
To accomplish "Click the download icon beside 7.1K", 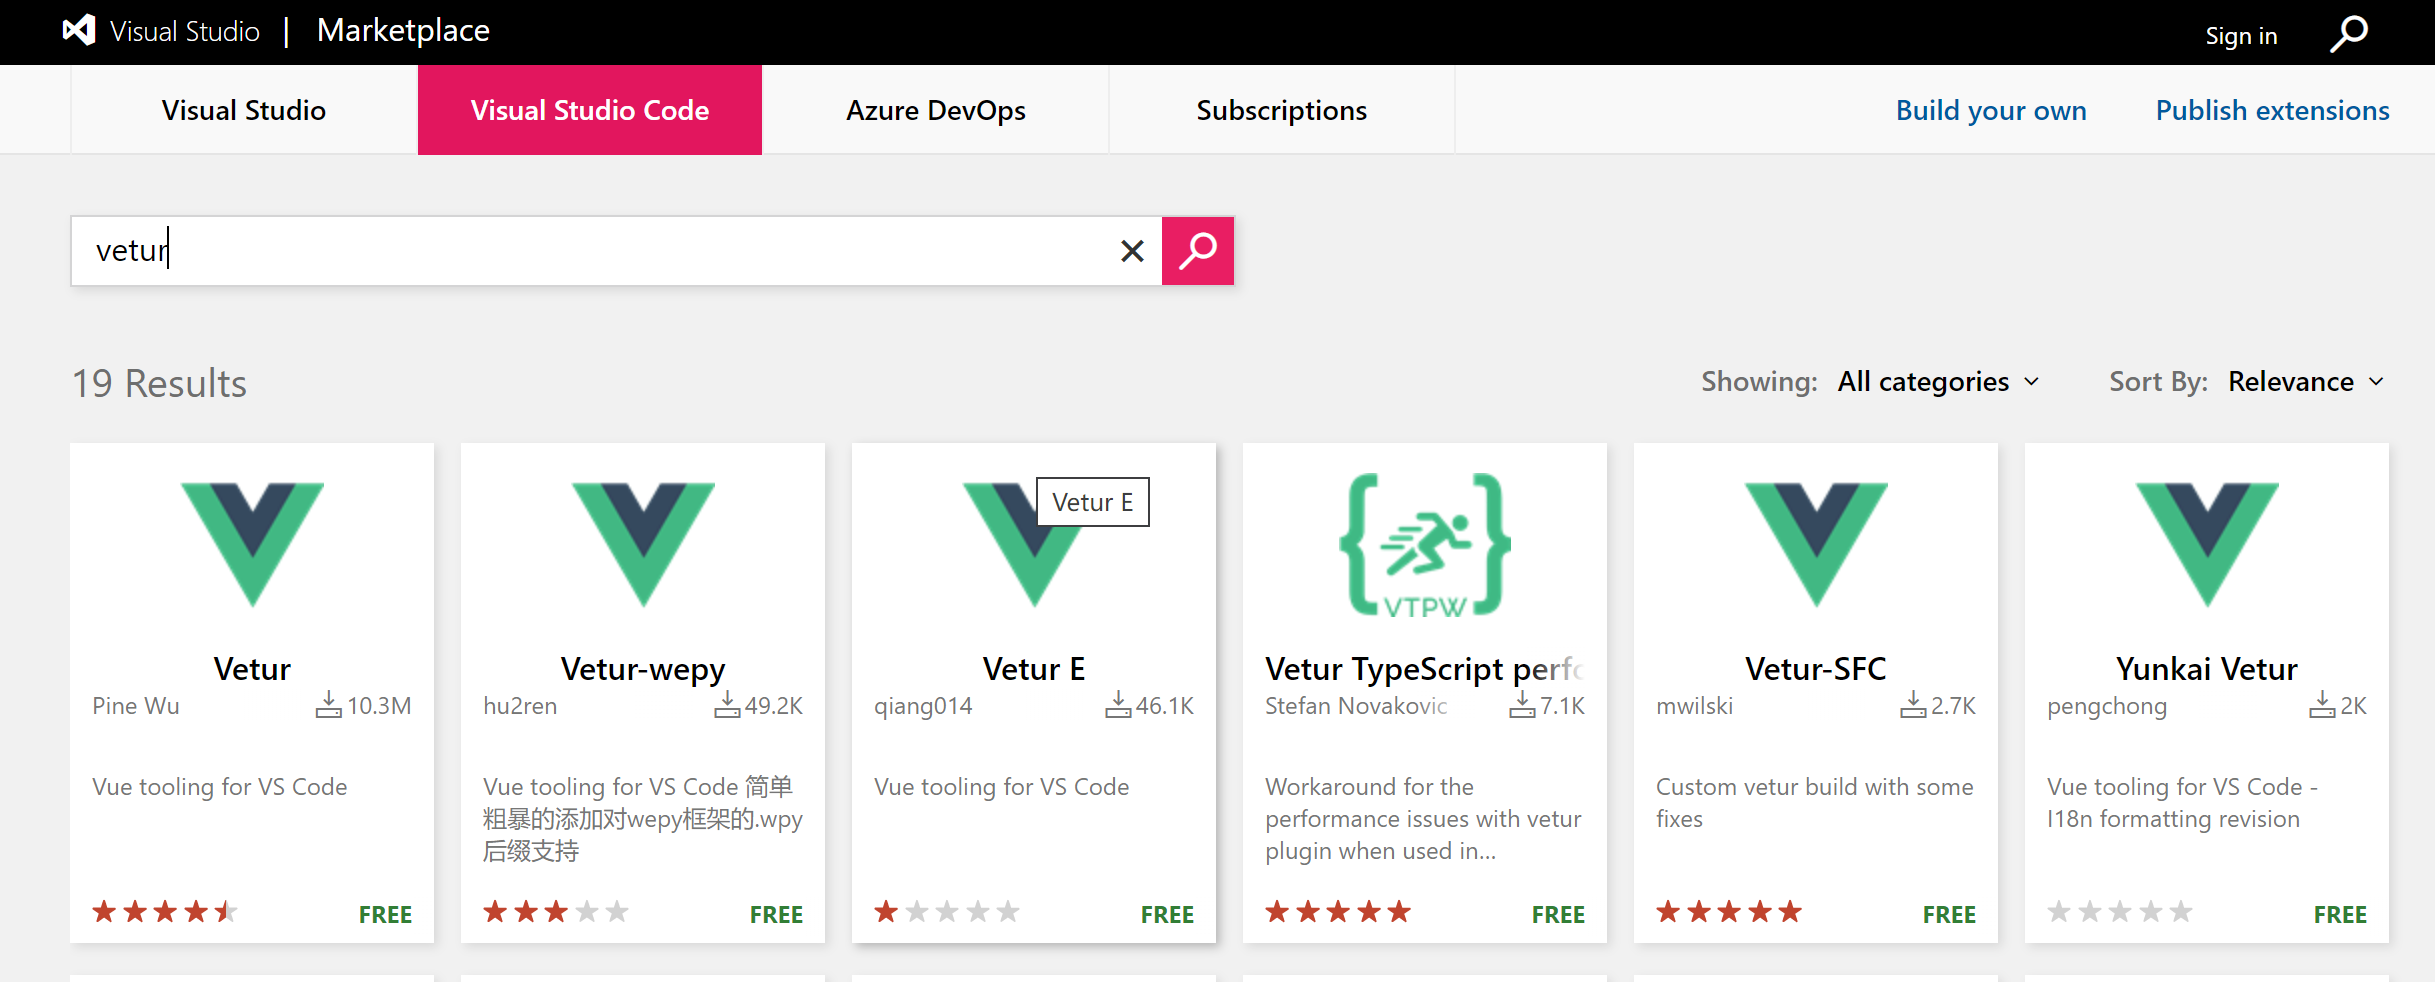I will pos(1522,704).
